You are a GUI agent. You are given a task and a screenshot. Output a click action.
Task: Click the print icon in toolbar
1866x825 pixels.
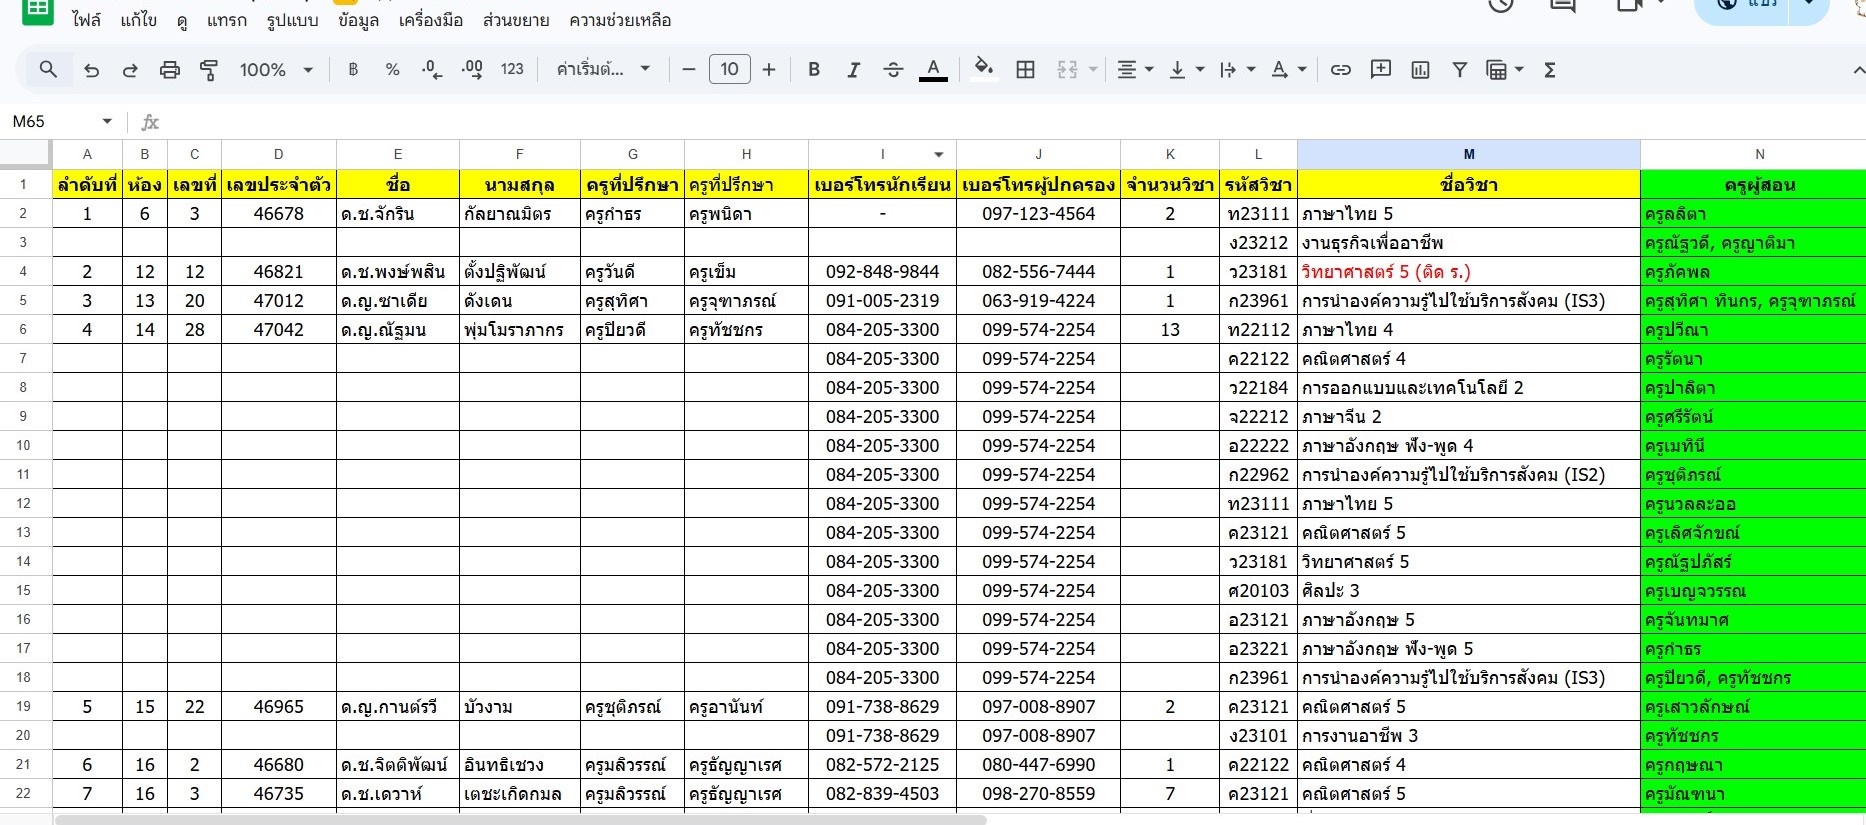coord(170,70)
